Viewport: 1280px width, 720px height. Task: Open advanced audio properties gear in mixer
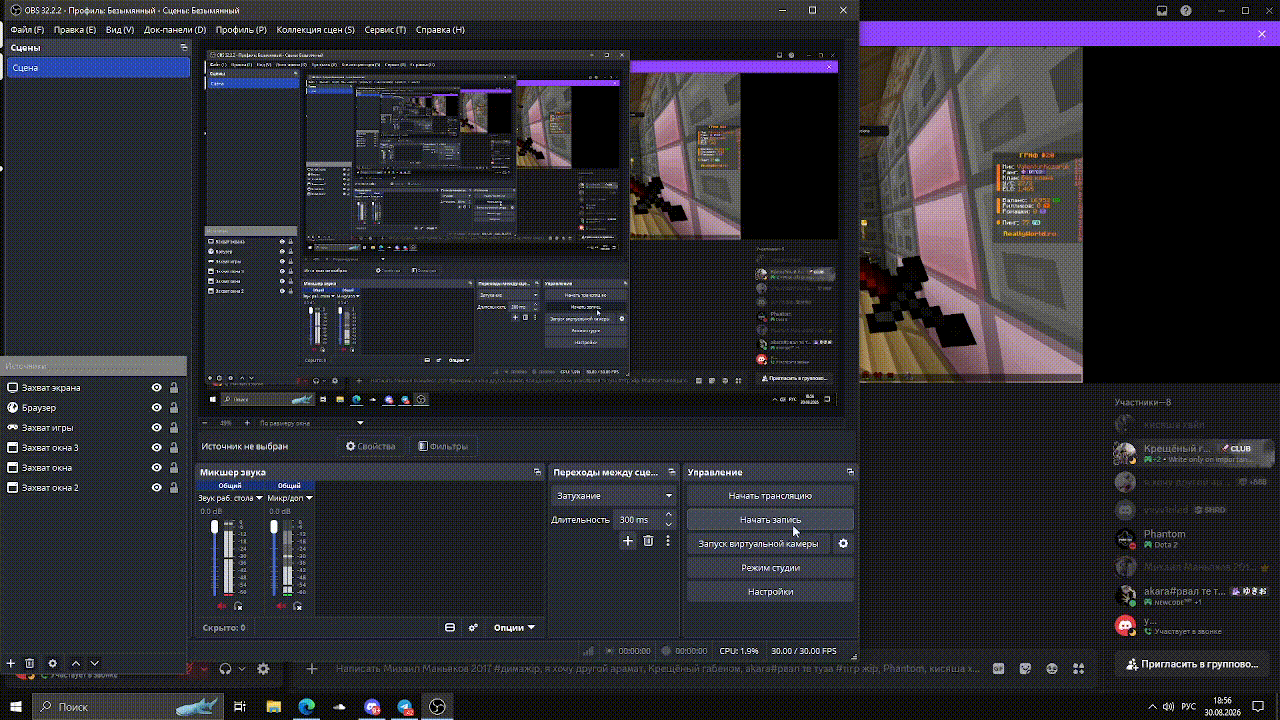coord(473,628)
